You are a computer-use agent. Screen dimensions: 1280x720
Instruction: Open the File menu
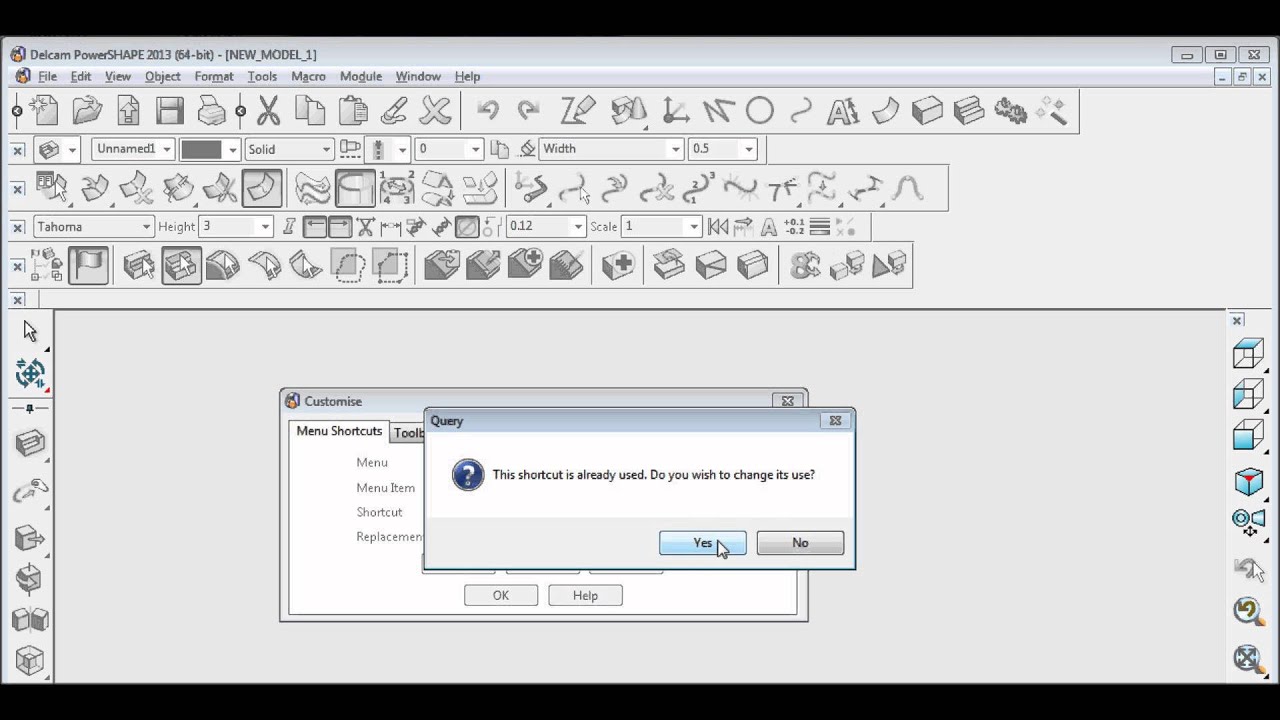[47, 76]
